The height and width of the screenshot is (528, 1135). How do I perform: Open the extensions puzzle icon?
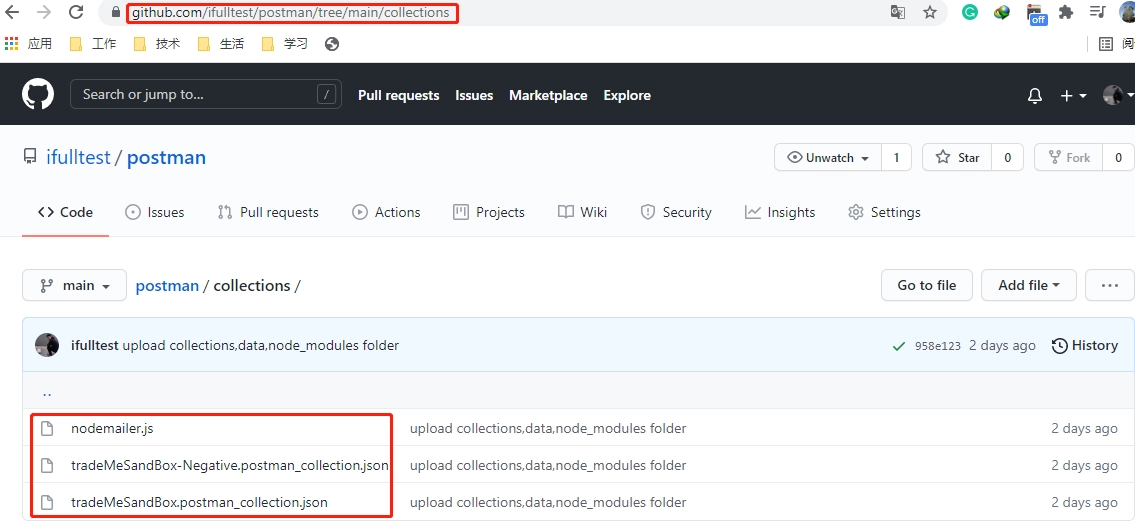(1066, 12)
